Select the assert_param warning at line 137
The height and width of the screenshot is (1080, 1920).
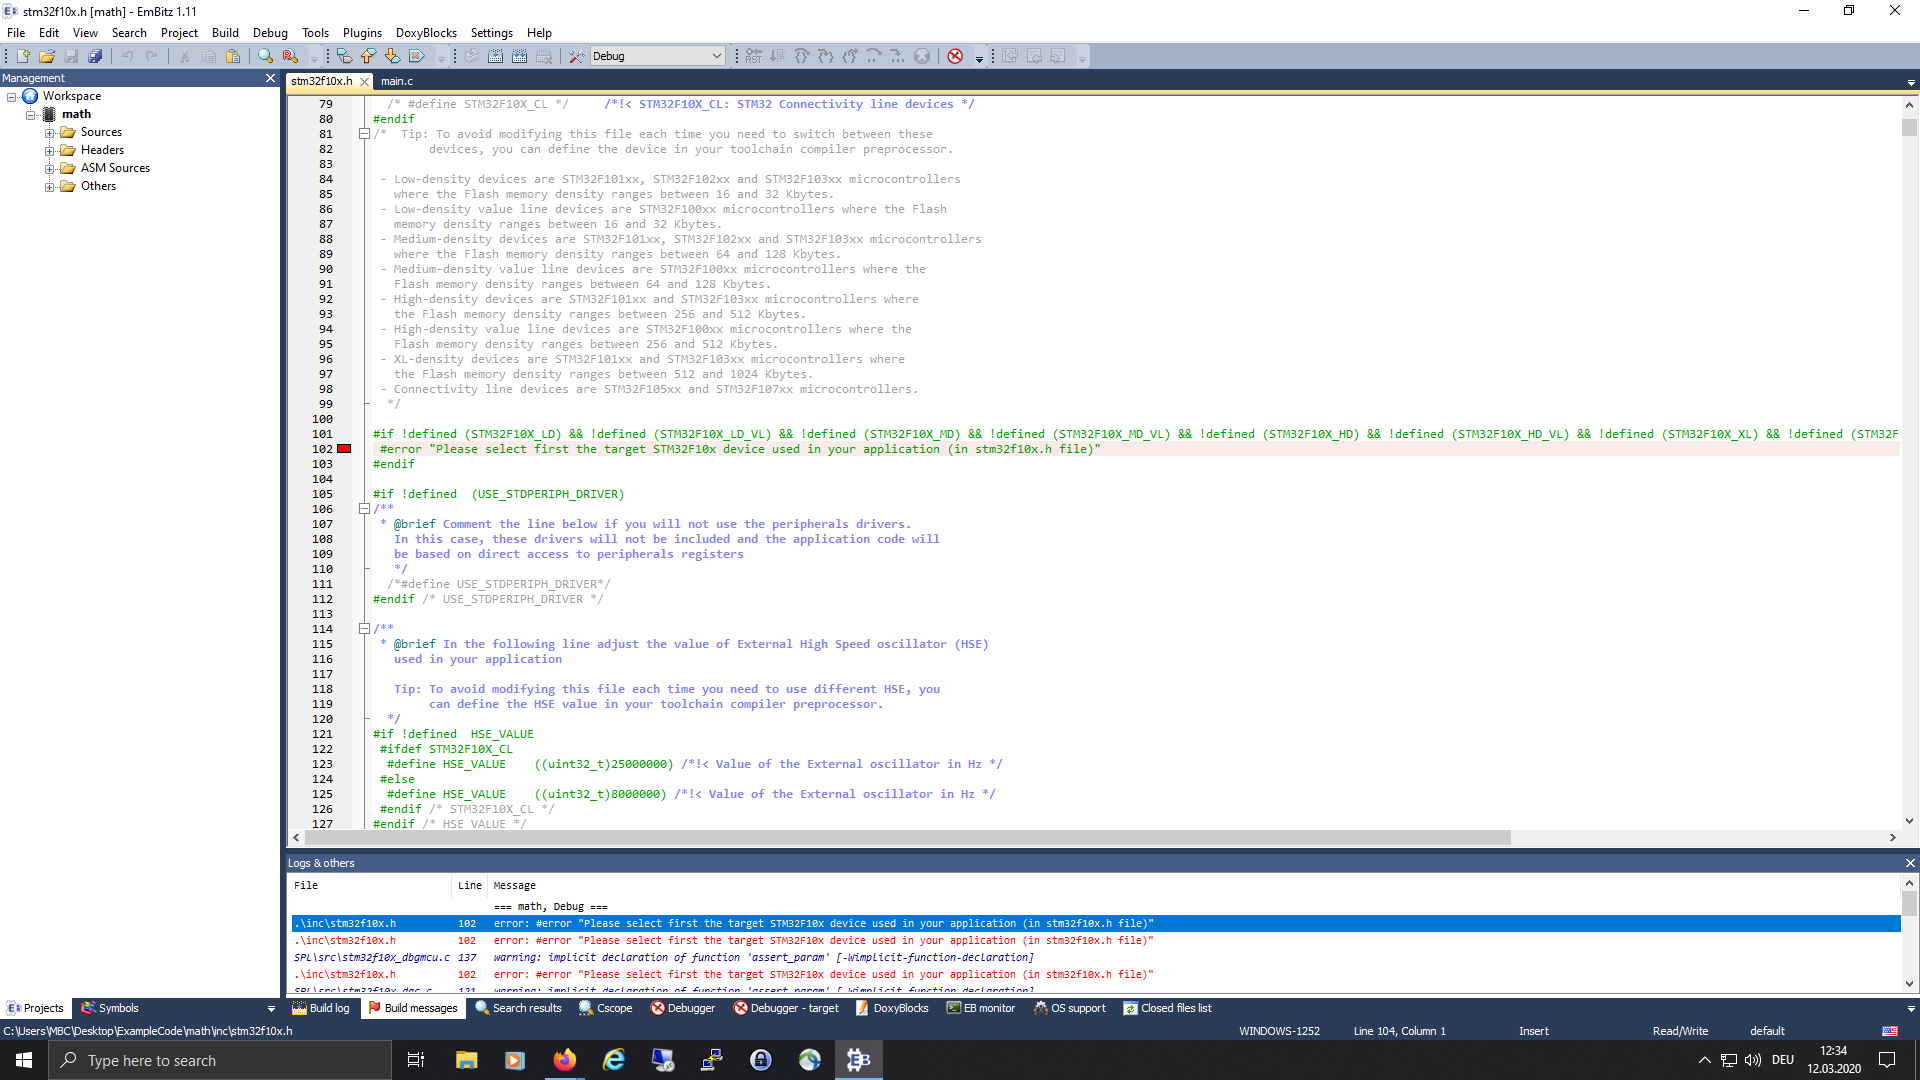tap(1095, 957)
